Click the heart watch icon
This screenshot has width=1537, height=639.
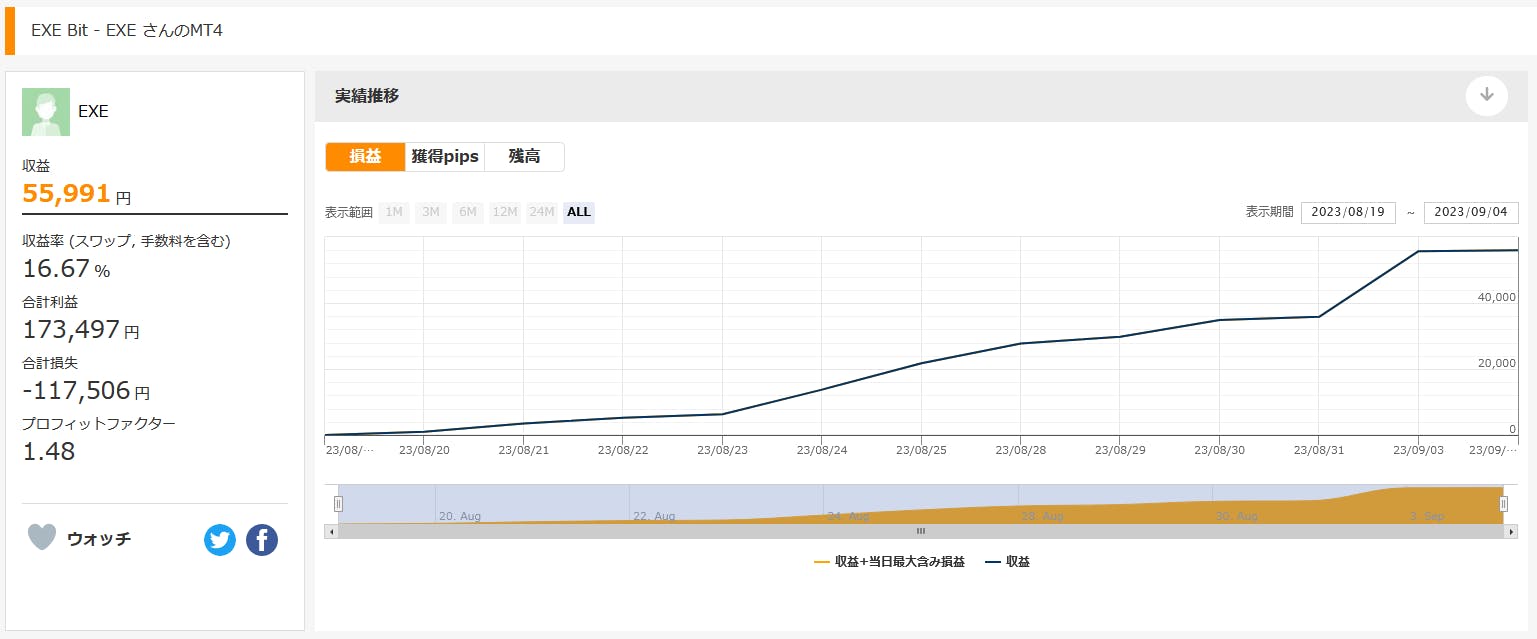coord(42,538)
